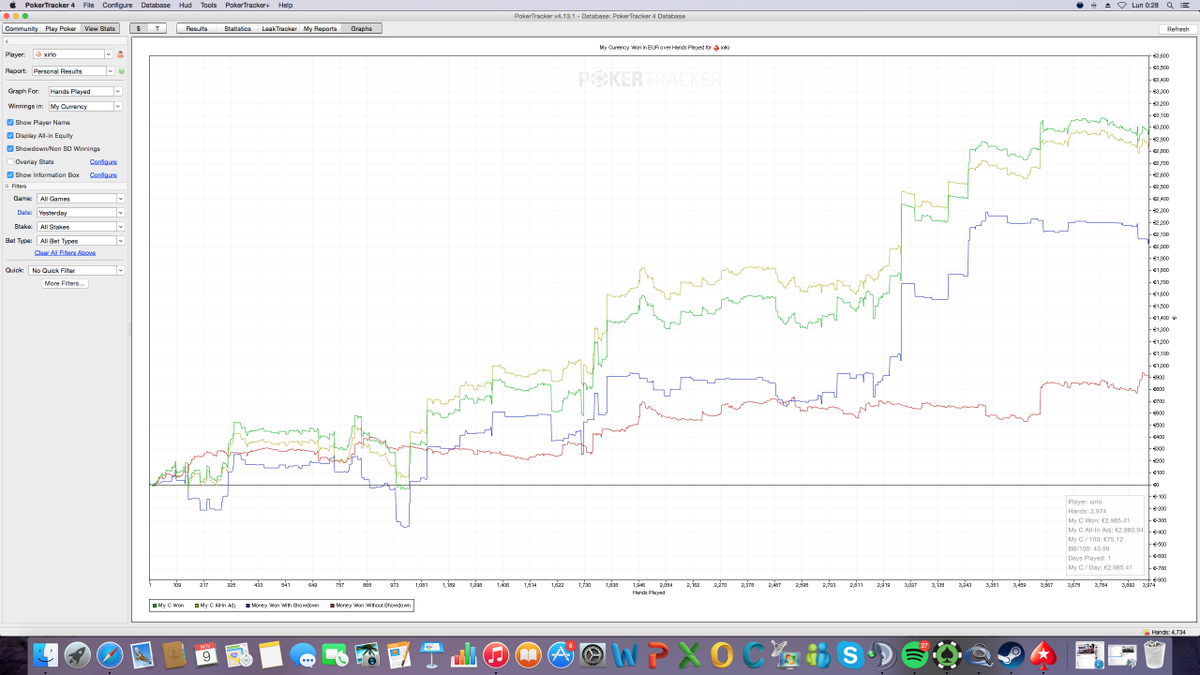Open the Player dropdown showing xirio
Screen dimensions: 1200x675
[x=72, y=54]
